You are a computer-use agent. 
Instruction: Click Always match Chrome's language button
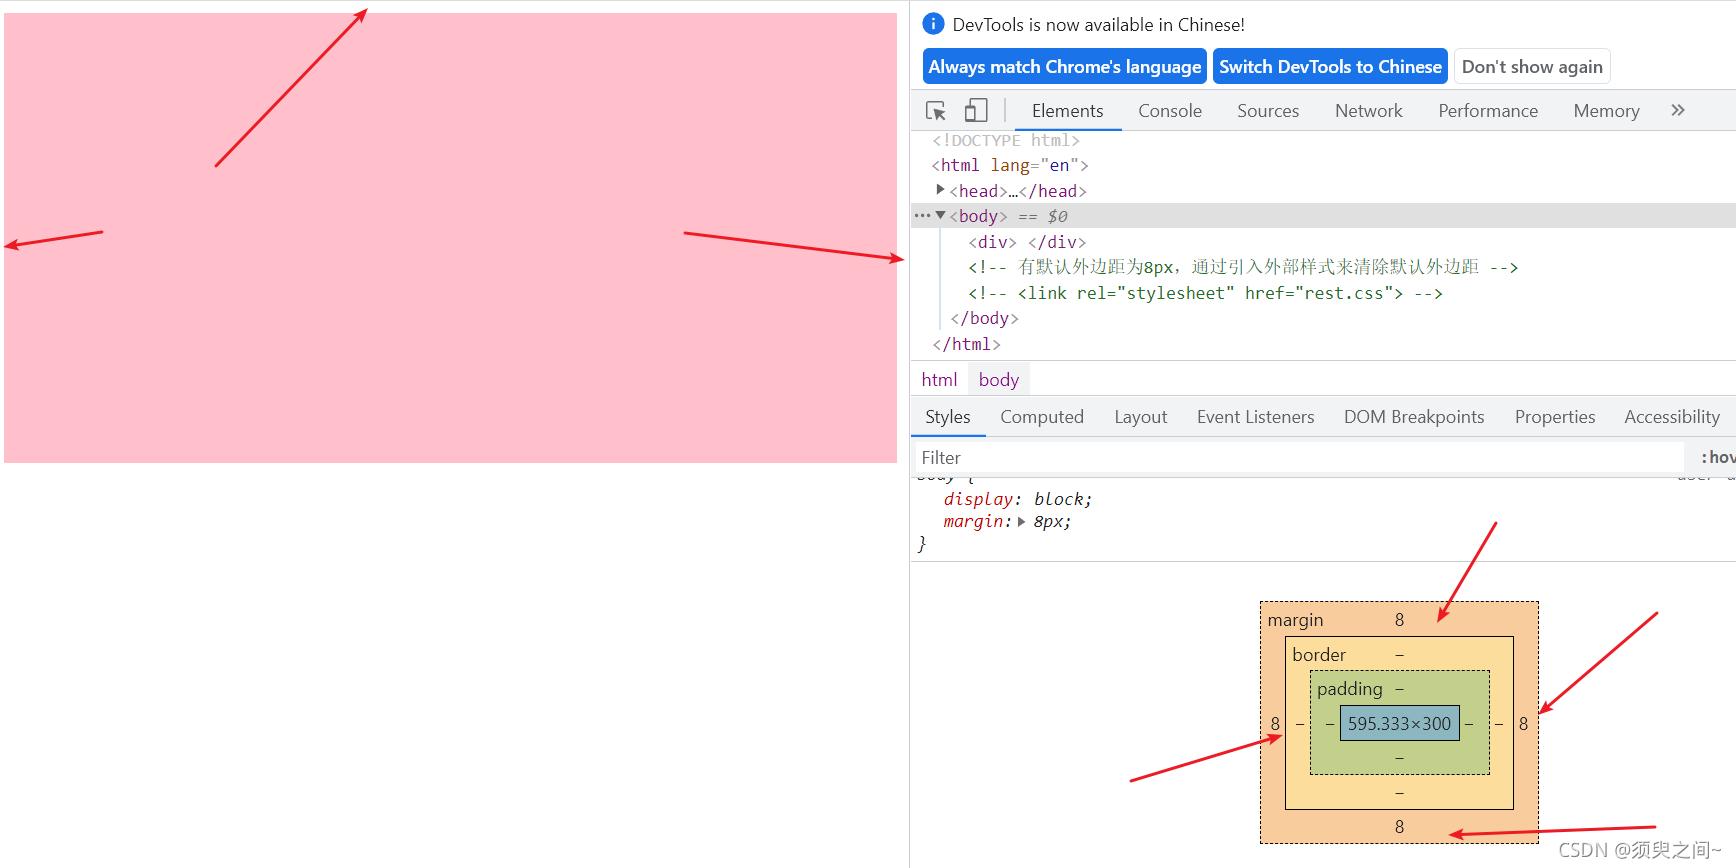pyautogui.click(x=1065, y=67)
